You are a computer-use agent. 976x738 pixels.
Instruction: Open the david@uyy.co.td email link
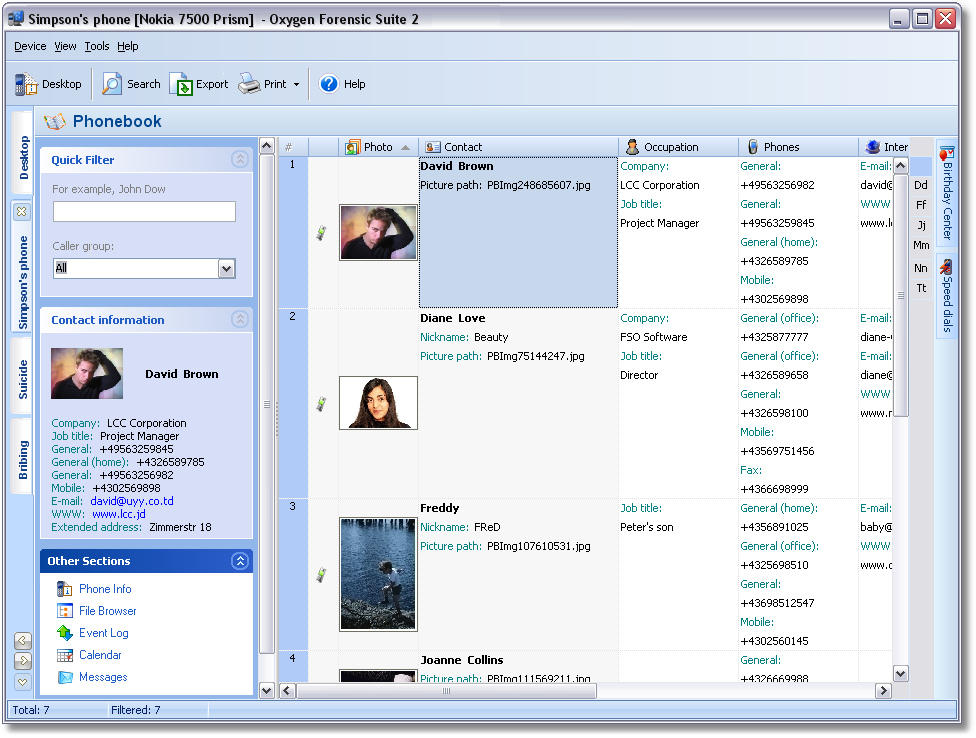132,501
